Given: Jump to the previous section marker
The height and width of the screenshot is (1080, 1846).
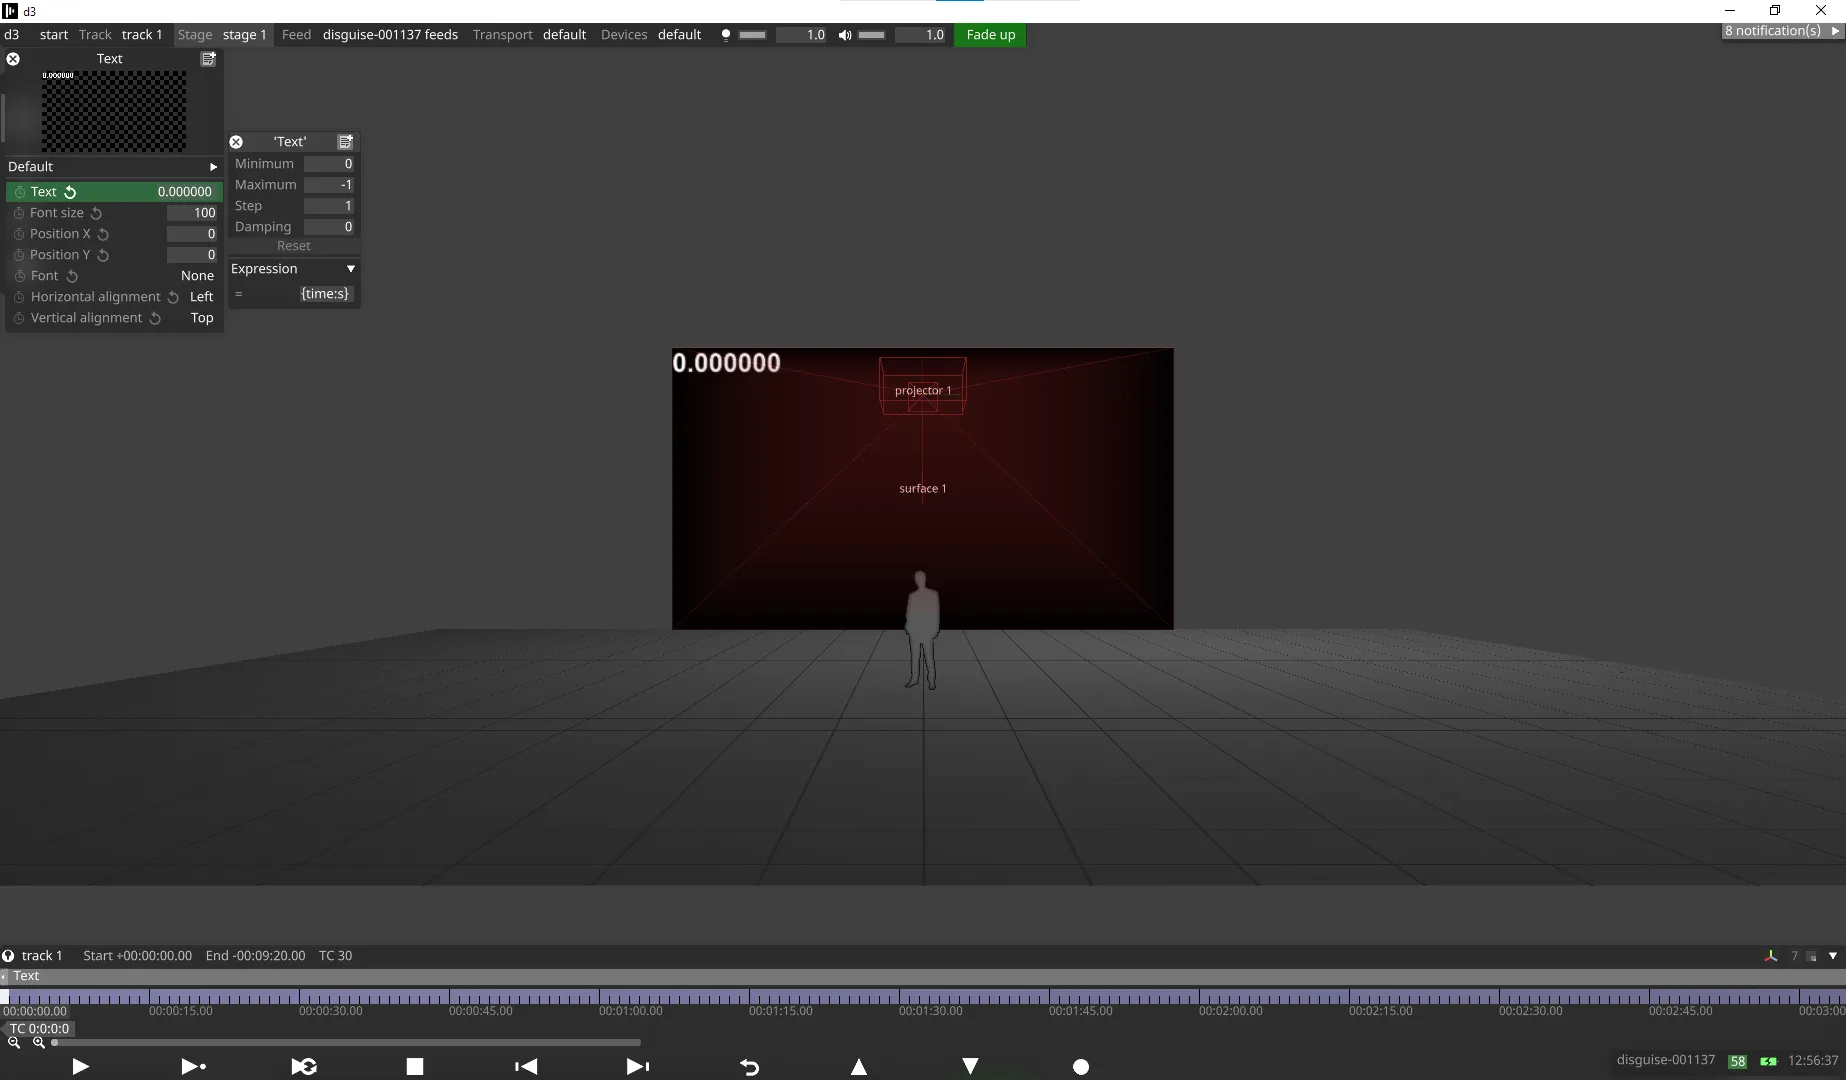Looking at the screenshot, I should 526,1067.
